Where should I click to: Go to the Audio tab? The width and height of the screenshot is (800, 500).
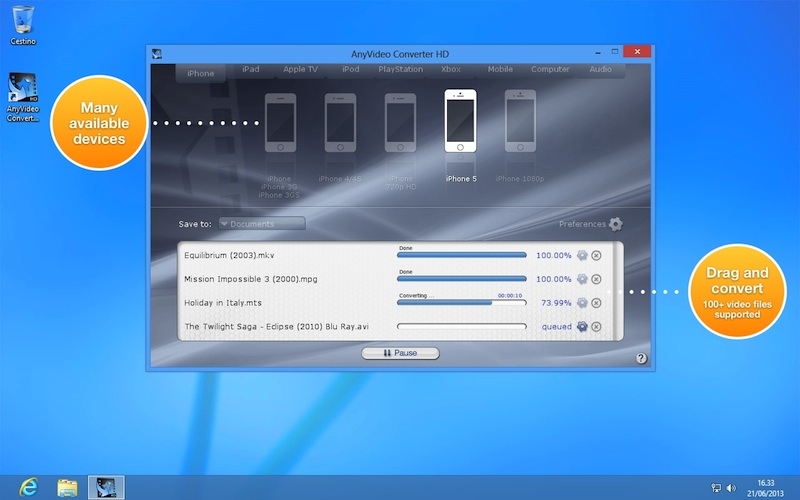[x=600, y=70]
